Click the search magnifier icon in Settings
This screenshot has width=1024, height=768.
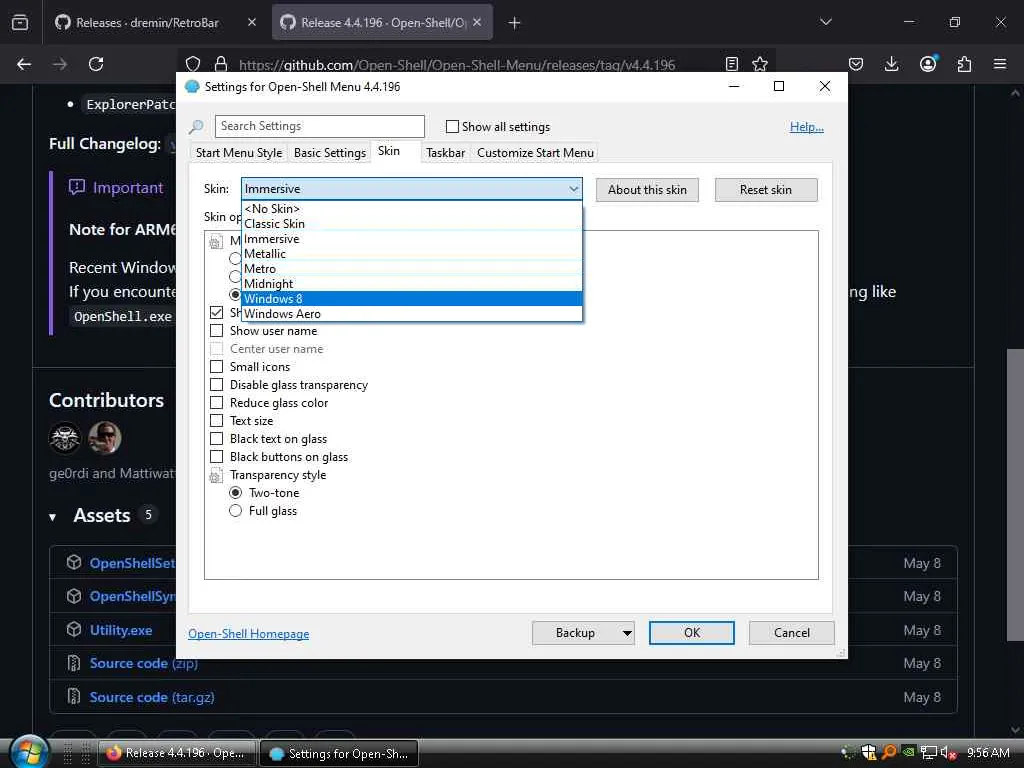[196, 127]
